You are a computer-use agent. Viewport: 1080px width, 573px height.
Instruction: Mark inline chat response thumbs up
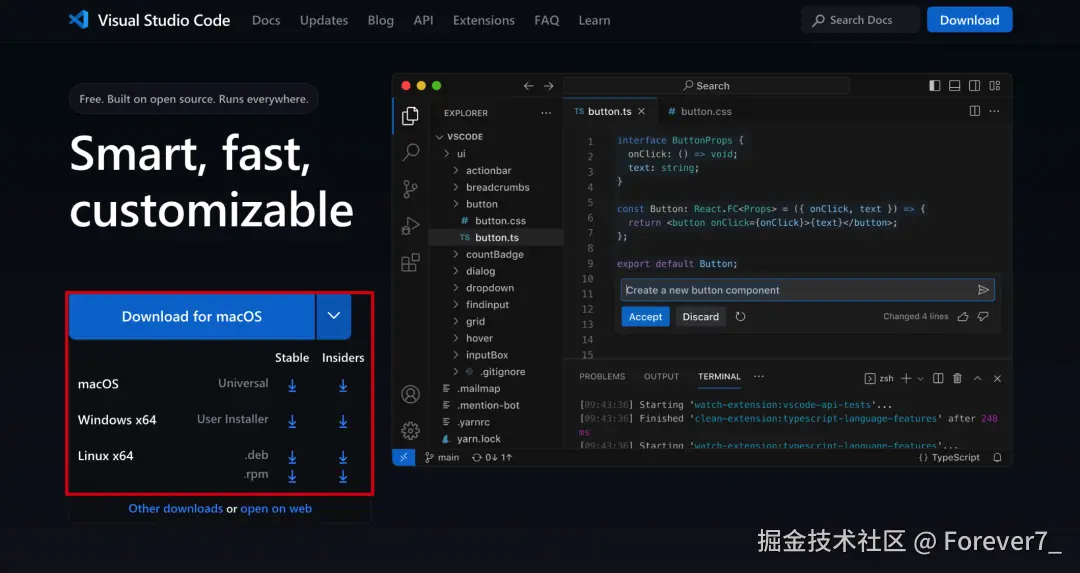point(963,317)
